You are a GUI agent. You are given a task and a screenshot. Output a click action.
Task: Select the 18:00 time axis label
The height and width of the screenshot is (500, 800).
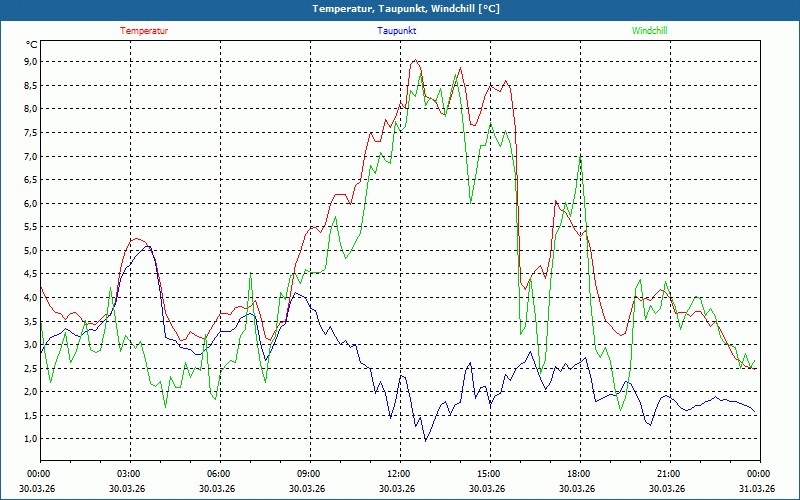[x=578, y=474]
